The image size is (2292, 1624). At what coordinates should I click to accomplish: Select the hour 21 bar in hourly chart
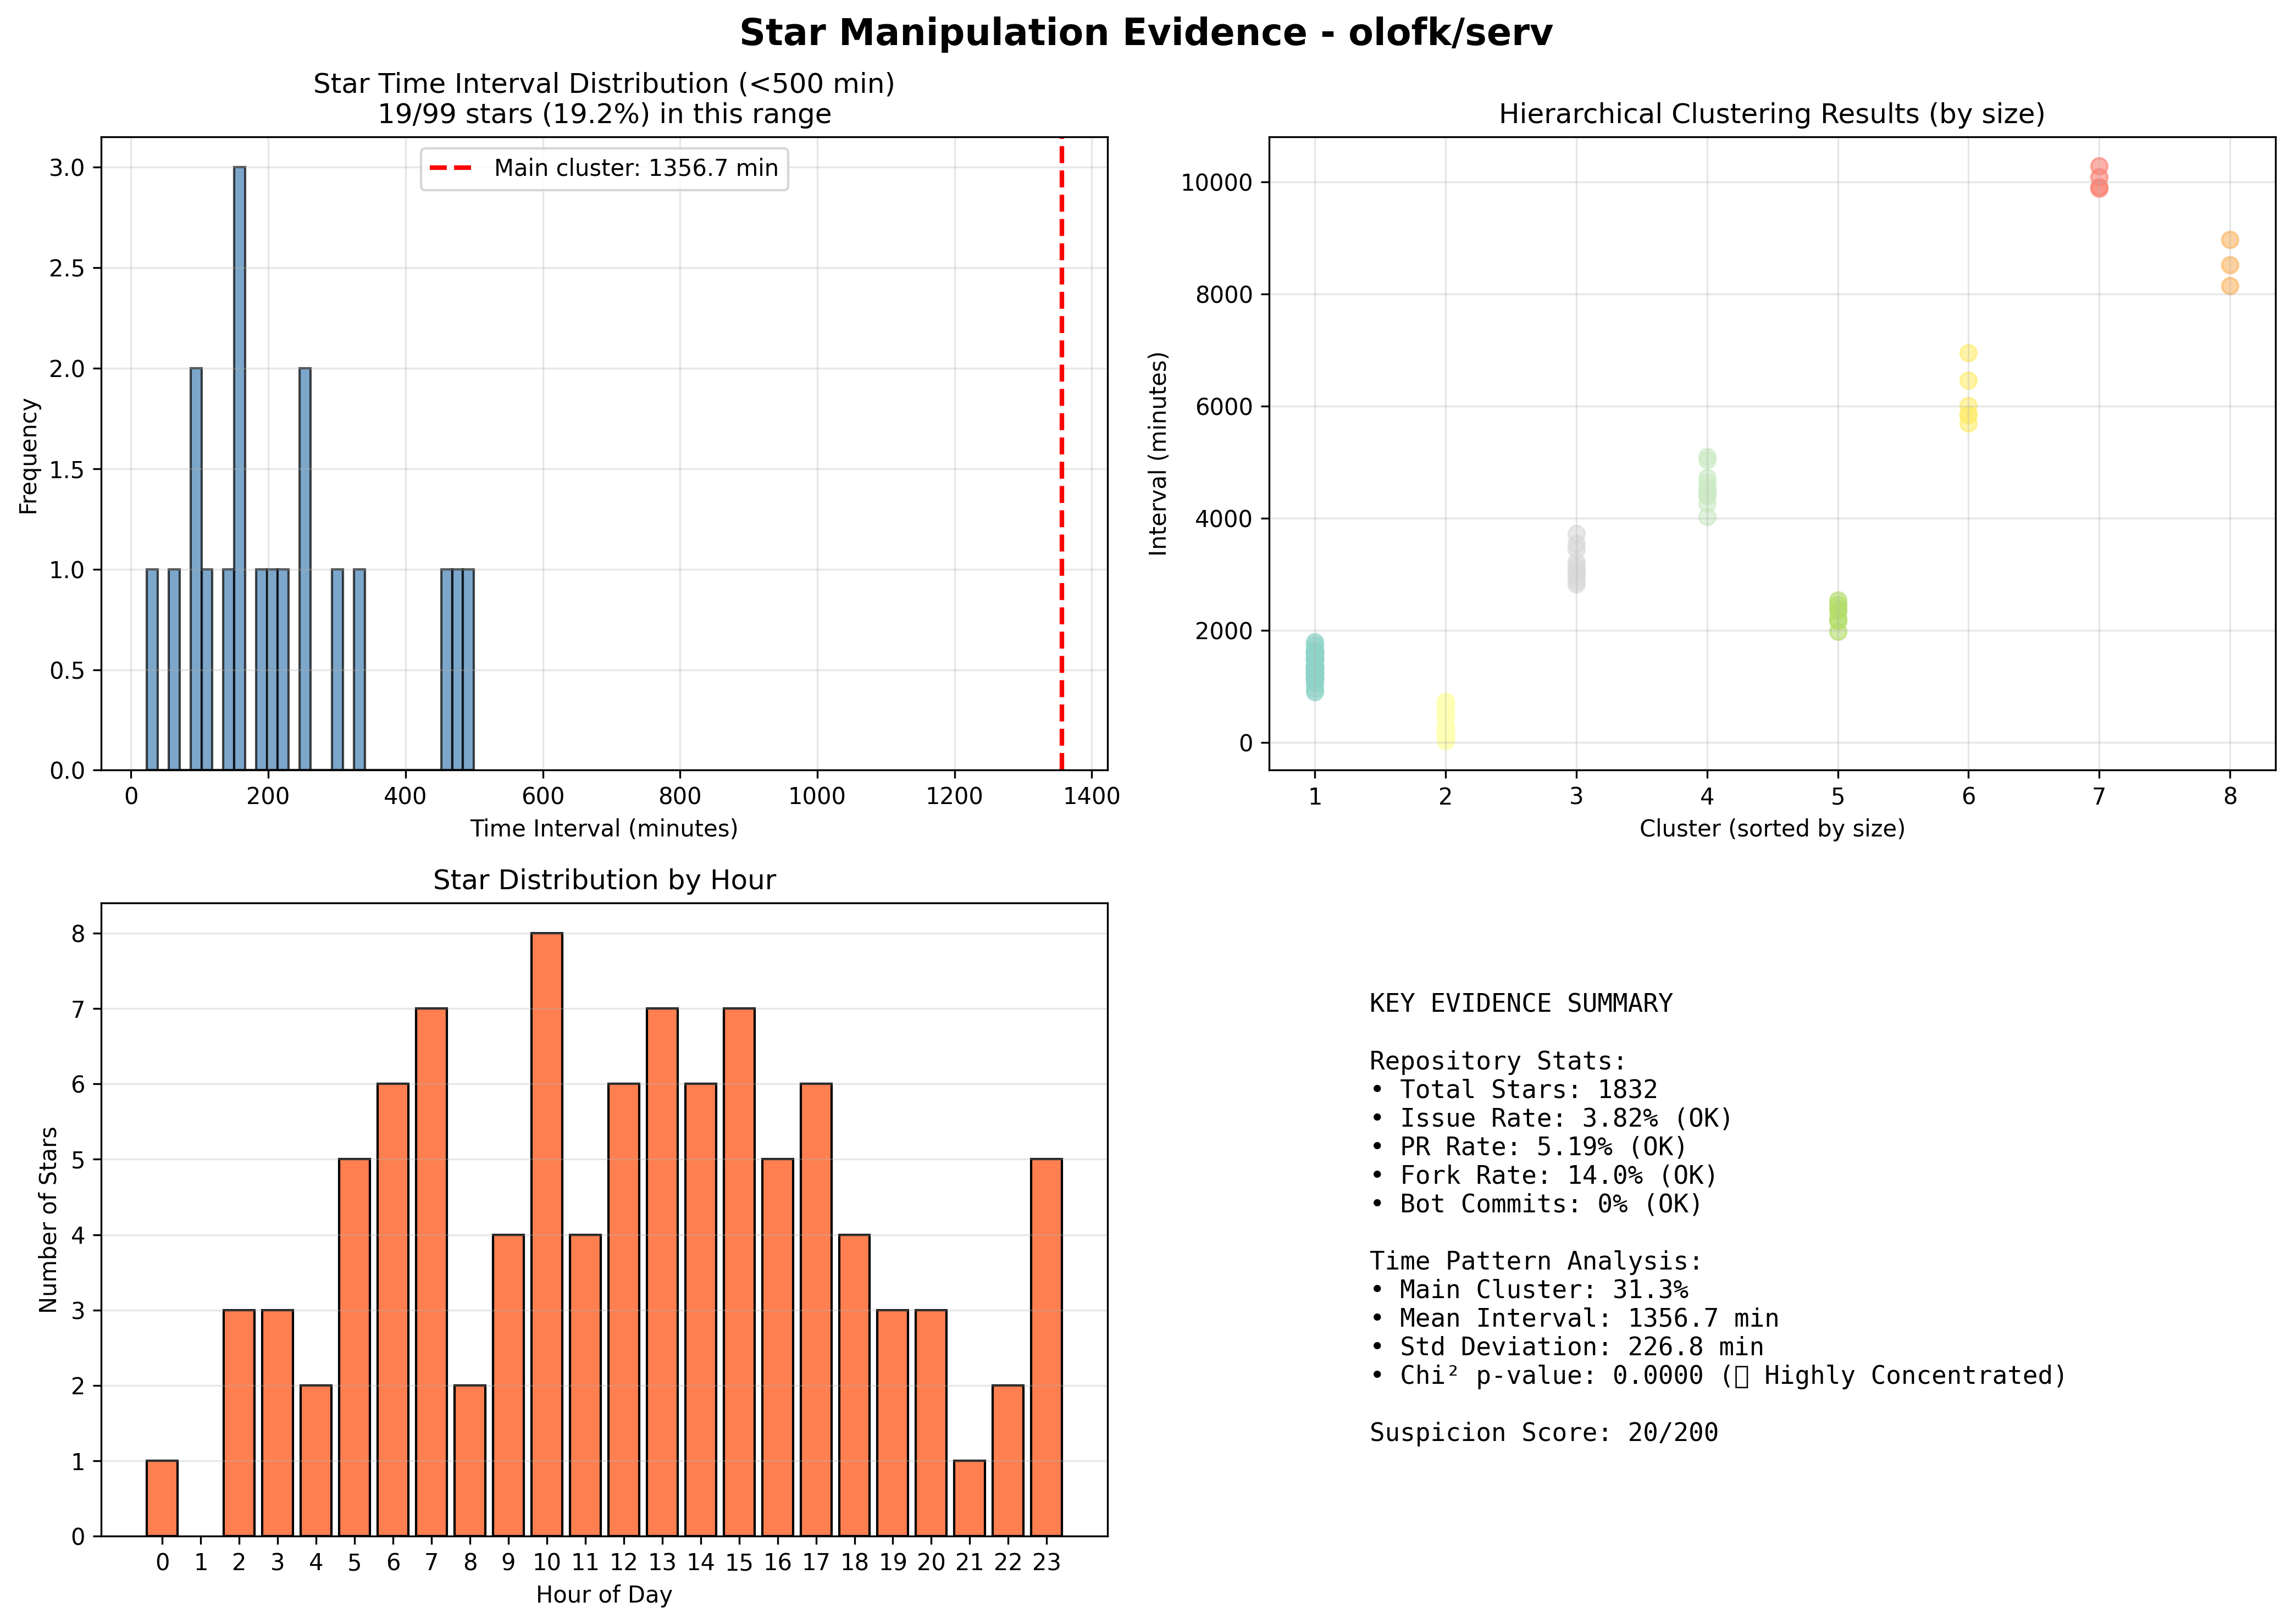click(969, 1498)
